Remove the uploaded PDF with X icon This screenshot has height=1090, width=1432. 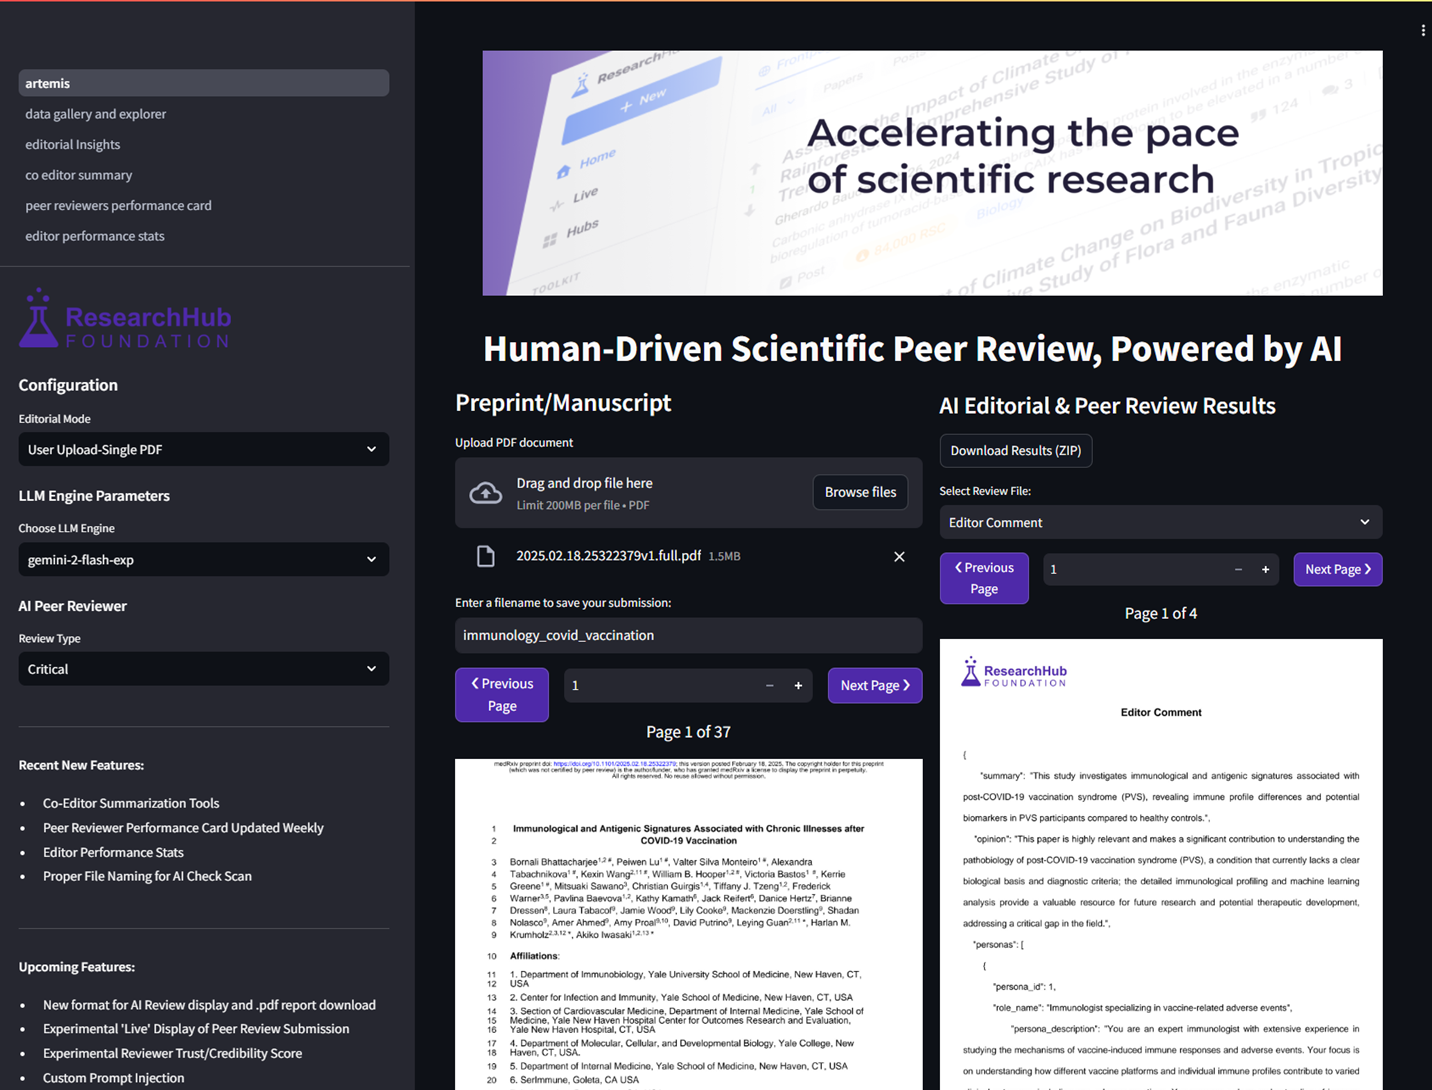(899, 557)
